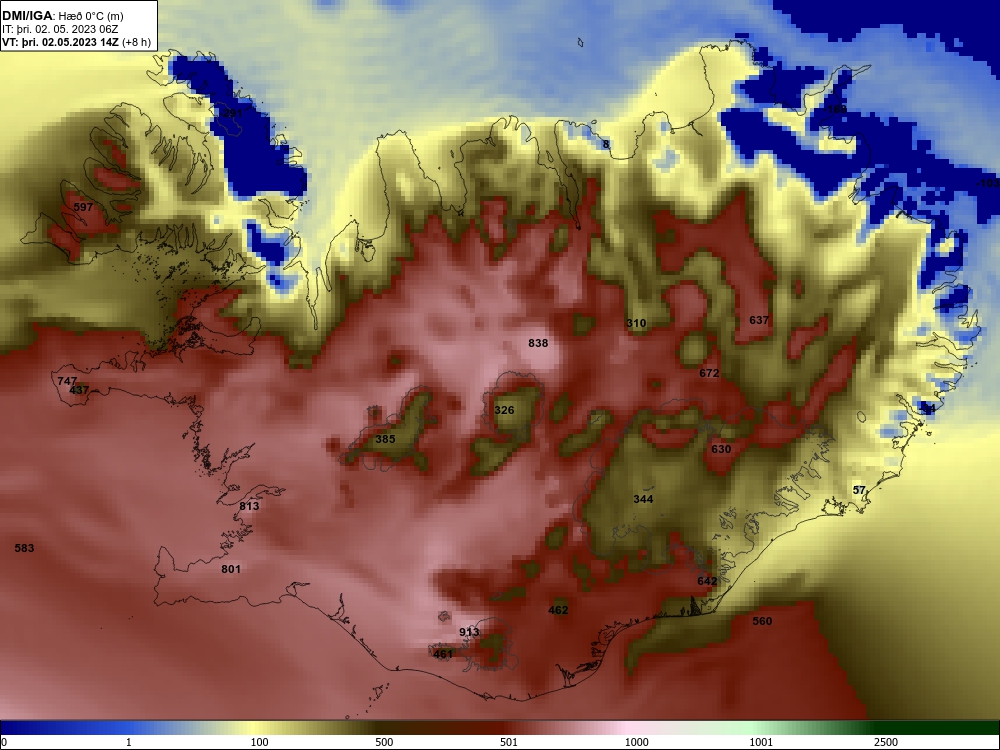Screen dimensions: 1000x750
Task: Click the 637 value in the northeast
Action: pyautogui.click(x=759, y=320)
